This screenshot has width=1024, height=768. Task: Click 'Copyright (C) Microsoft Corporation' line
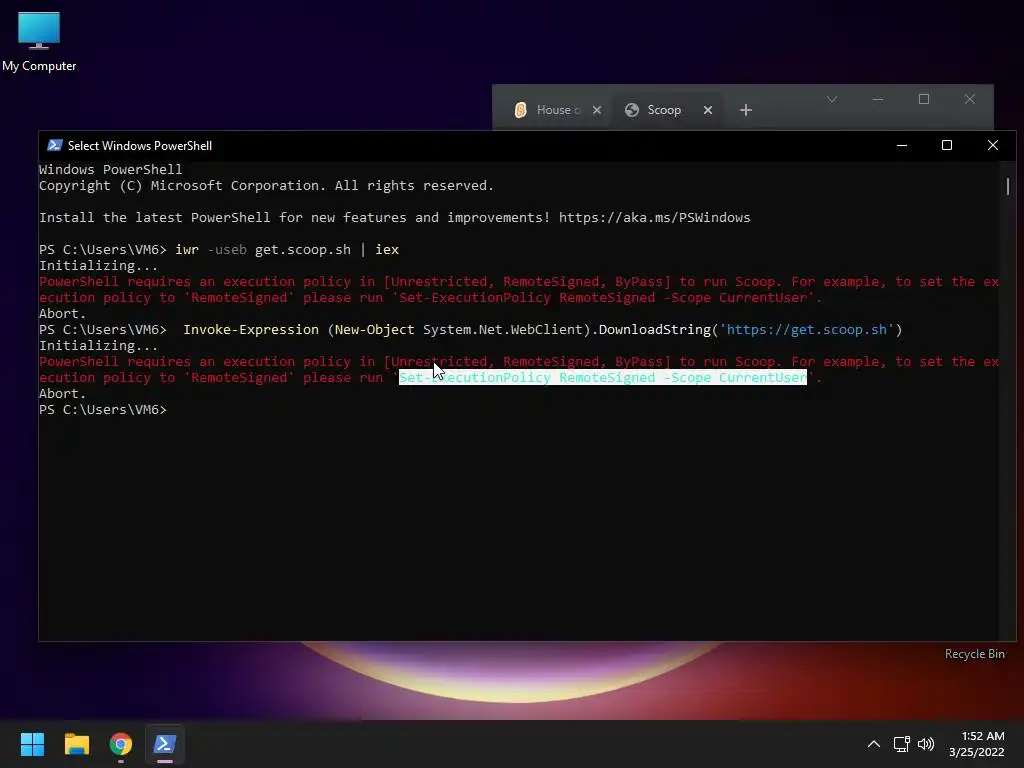(x=266, y=185)
